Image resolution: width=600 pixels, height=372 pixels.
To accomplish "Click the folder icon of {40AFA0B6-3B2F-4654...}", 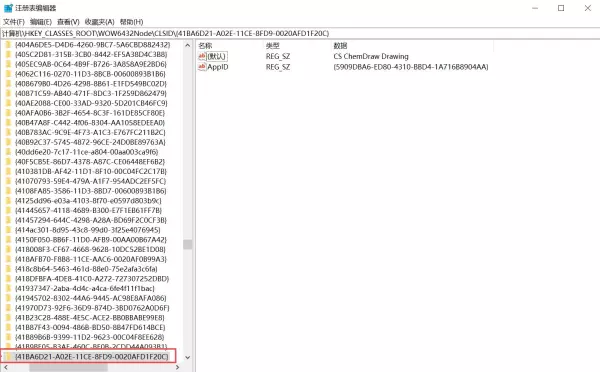I will (8, 113).
